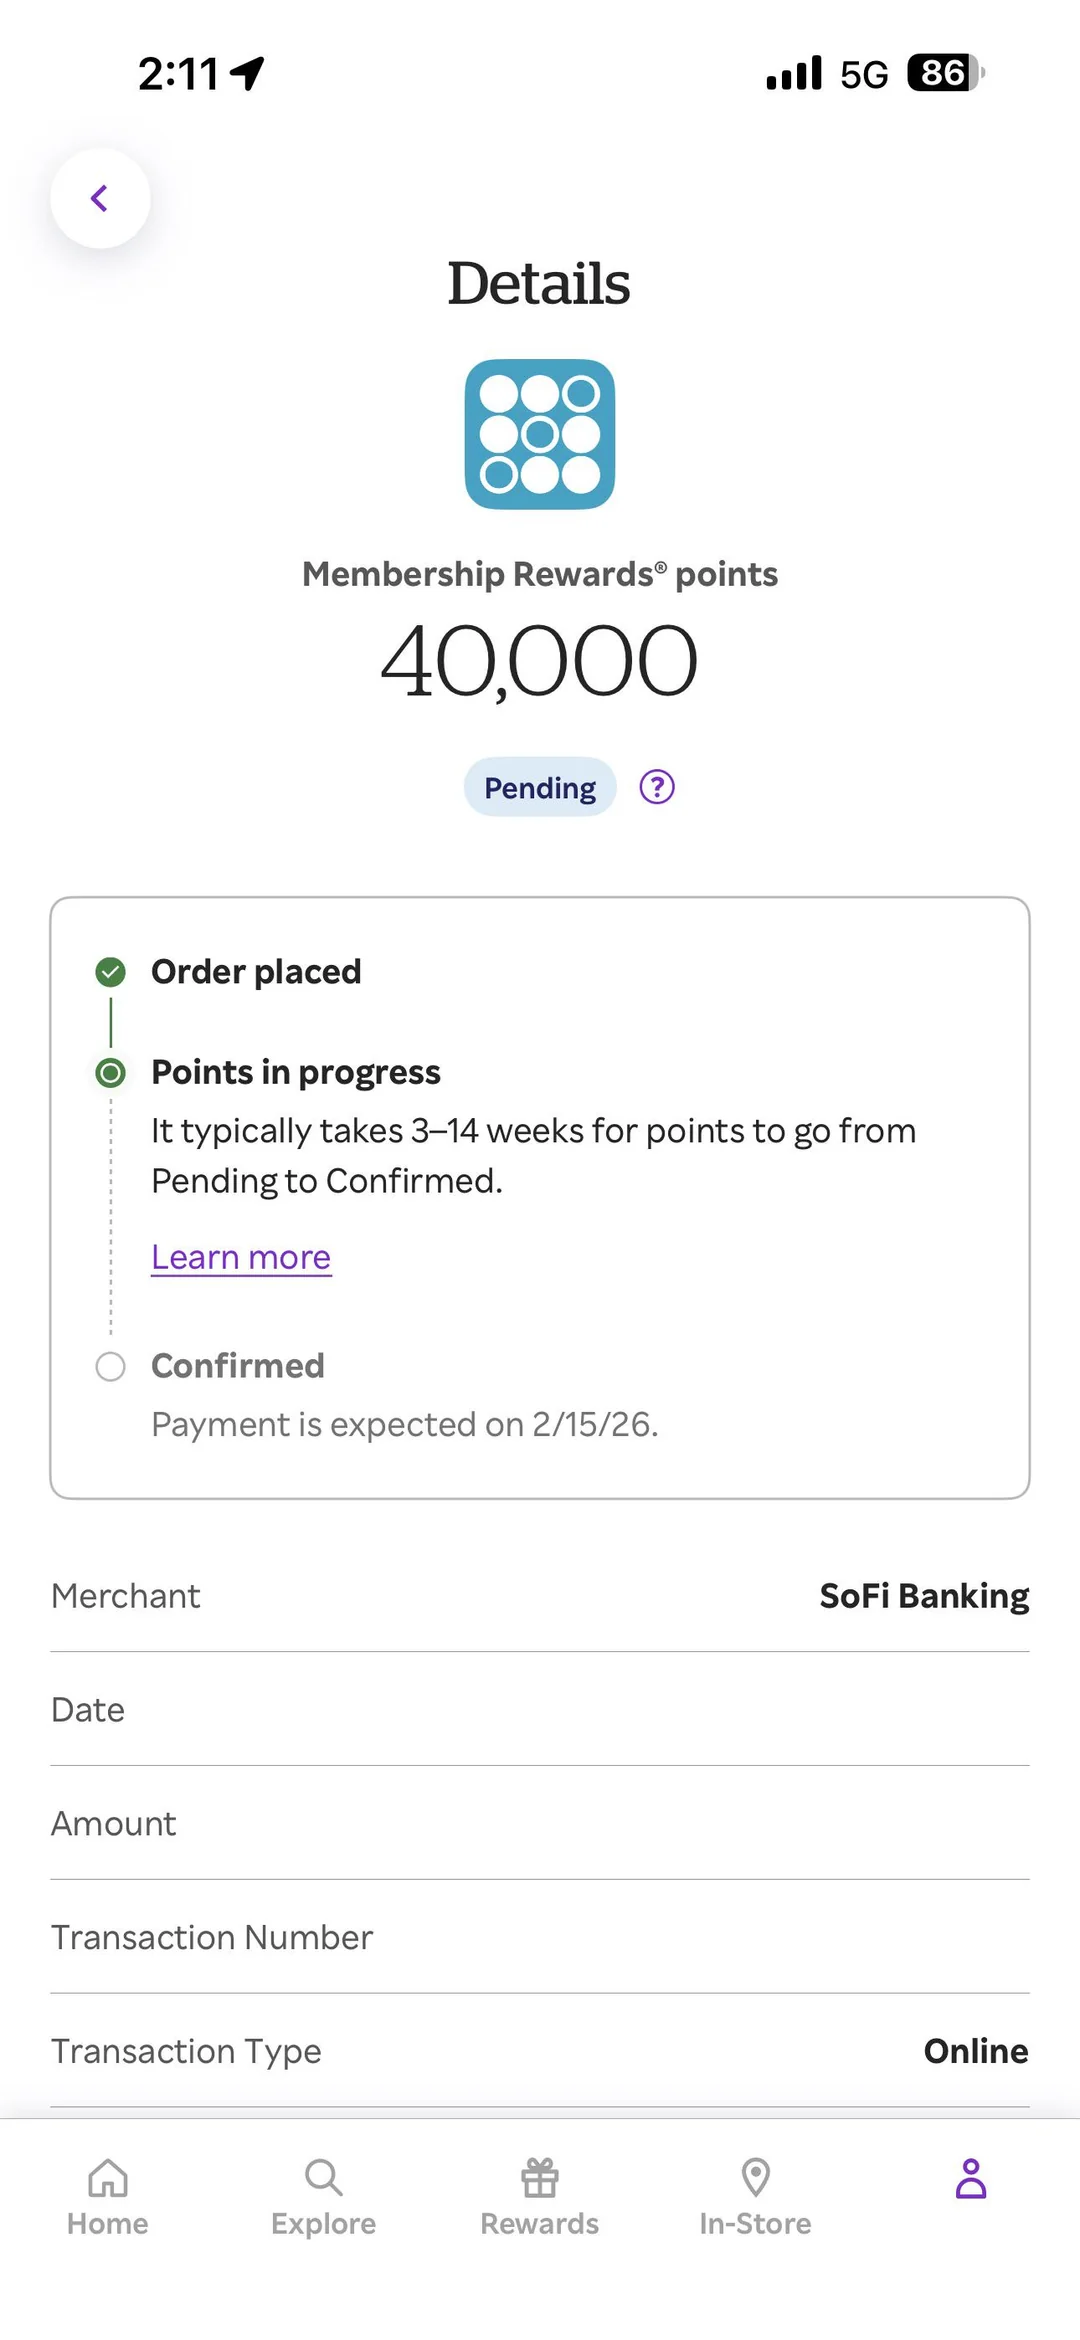Tap the battery indicator in status bar
This screenshot has width=1080, height=2340.
(x=944, y=73)
